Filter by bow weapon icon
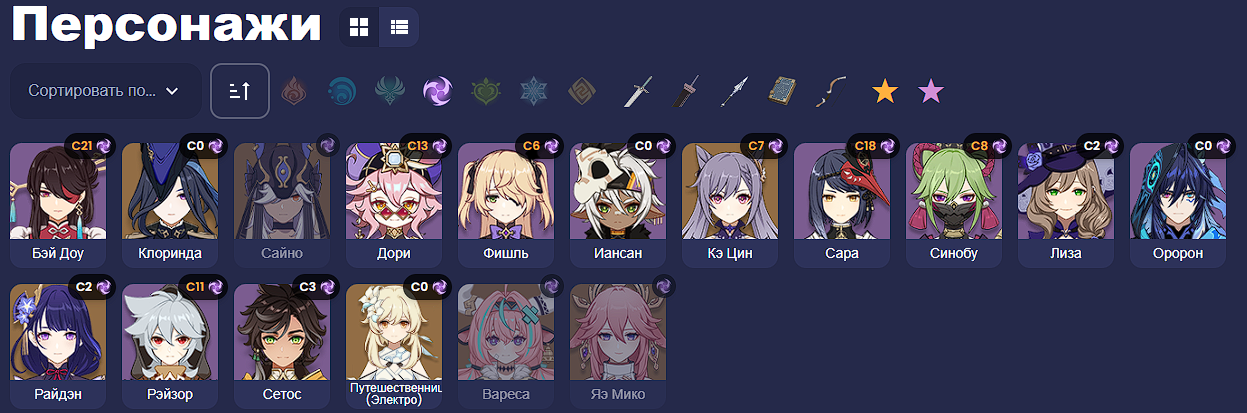This screenshot has width=1247, height=413. (x=830, y=92)
